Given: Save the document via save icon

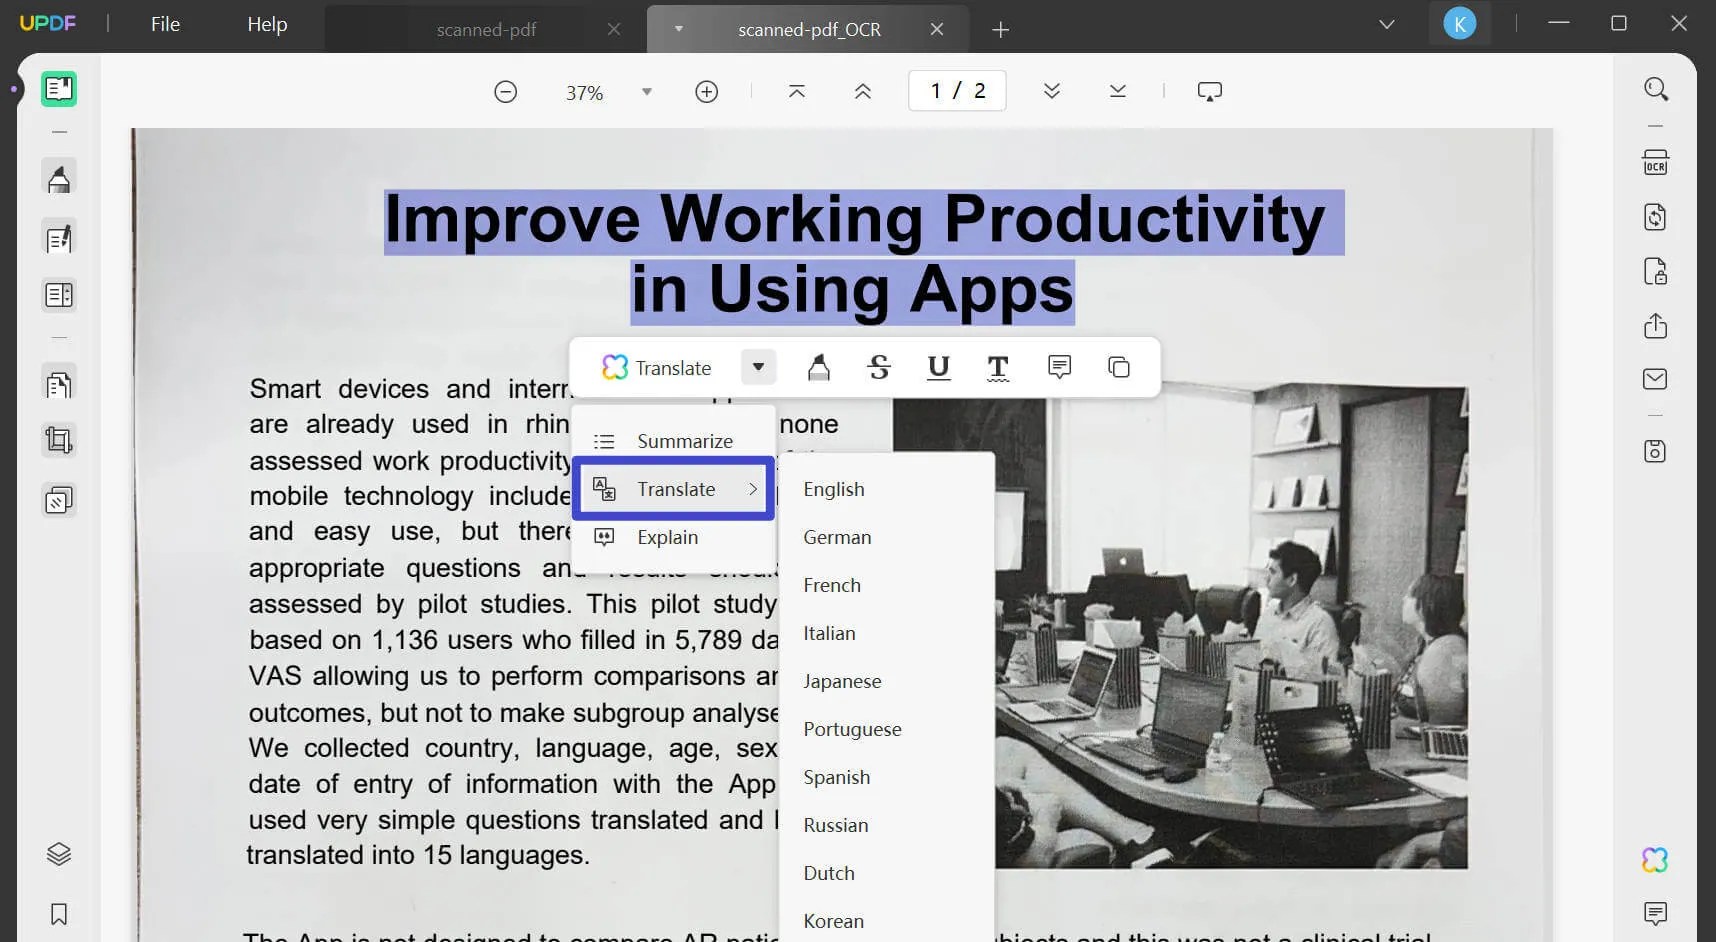Looking at the screenshot, I should [x=1655, y=450].
